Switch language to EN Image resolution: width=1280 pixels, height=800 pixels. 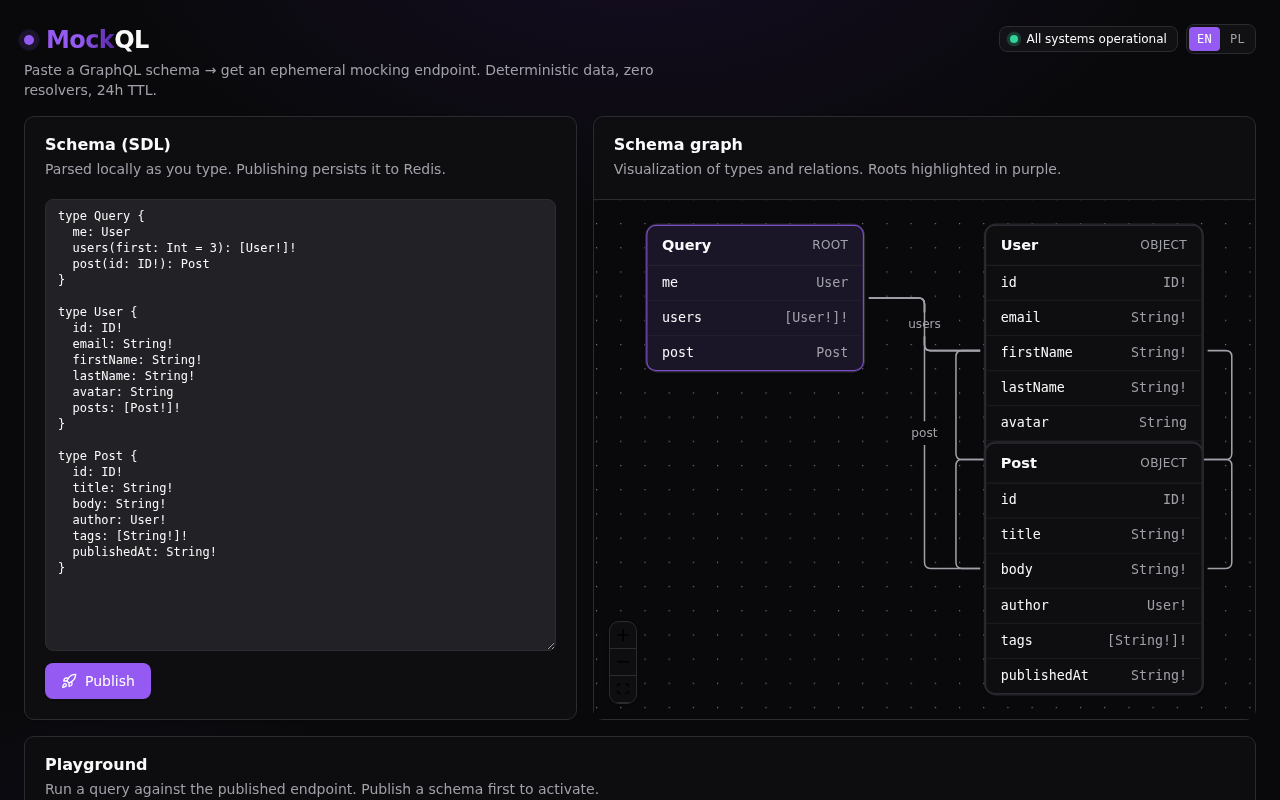(x=1204, y=39)
